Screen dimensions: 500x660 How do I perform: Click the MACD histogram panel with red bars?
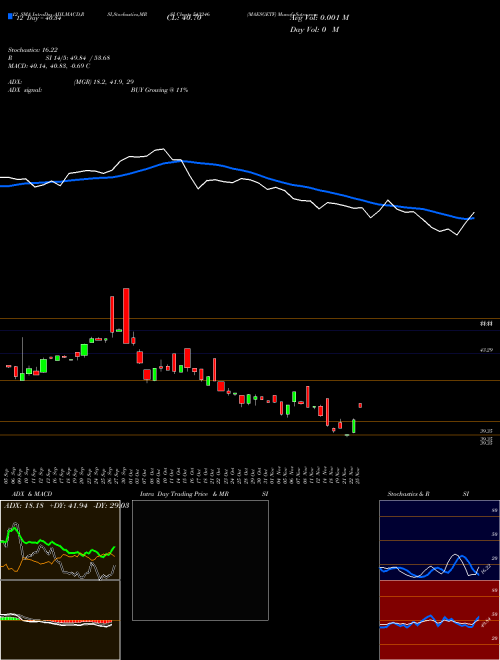pos(60,620)
